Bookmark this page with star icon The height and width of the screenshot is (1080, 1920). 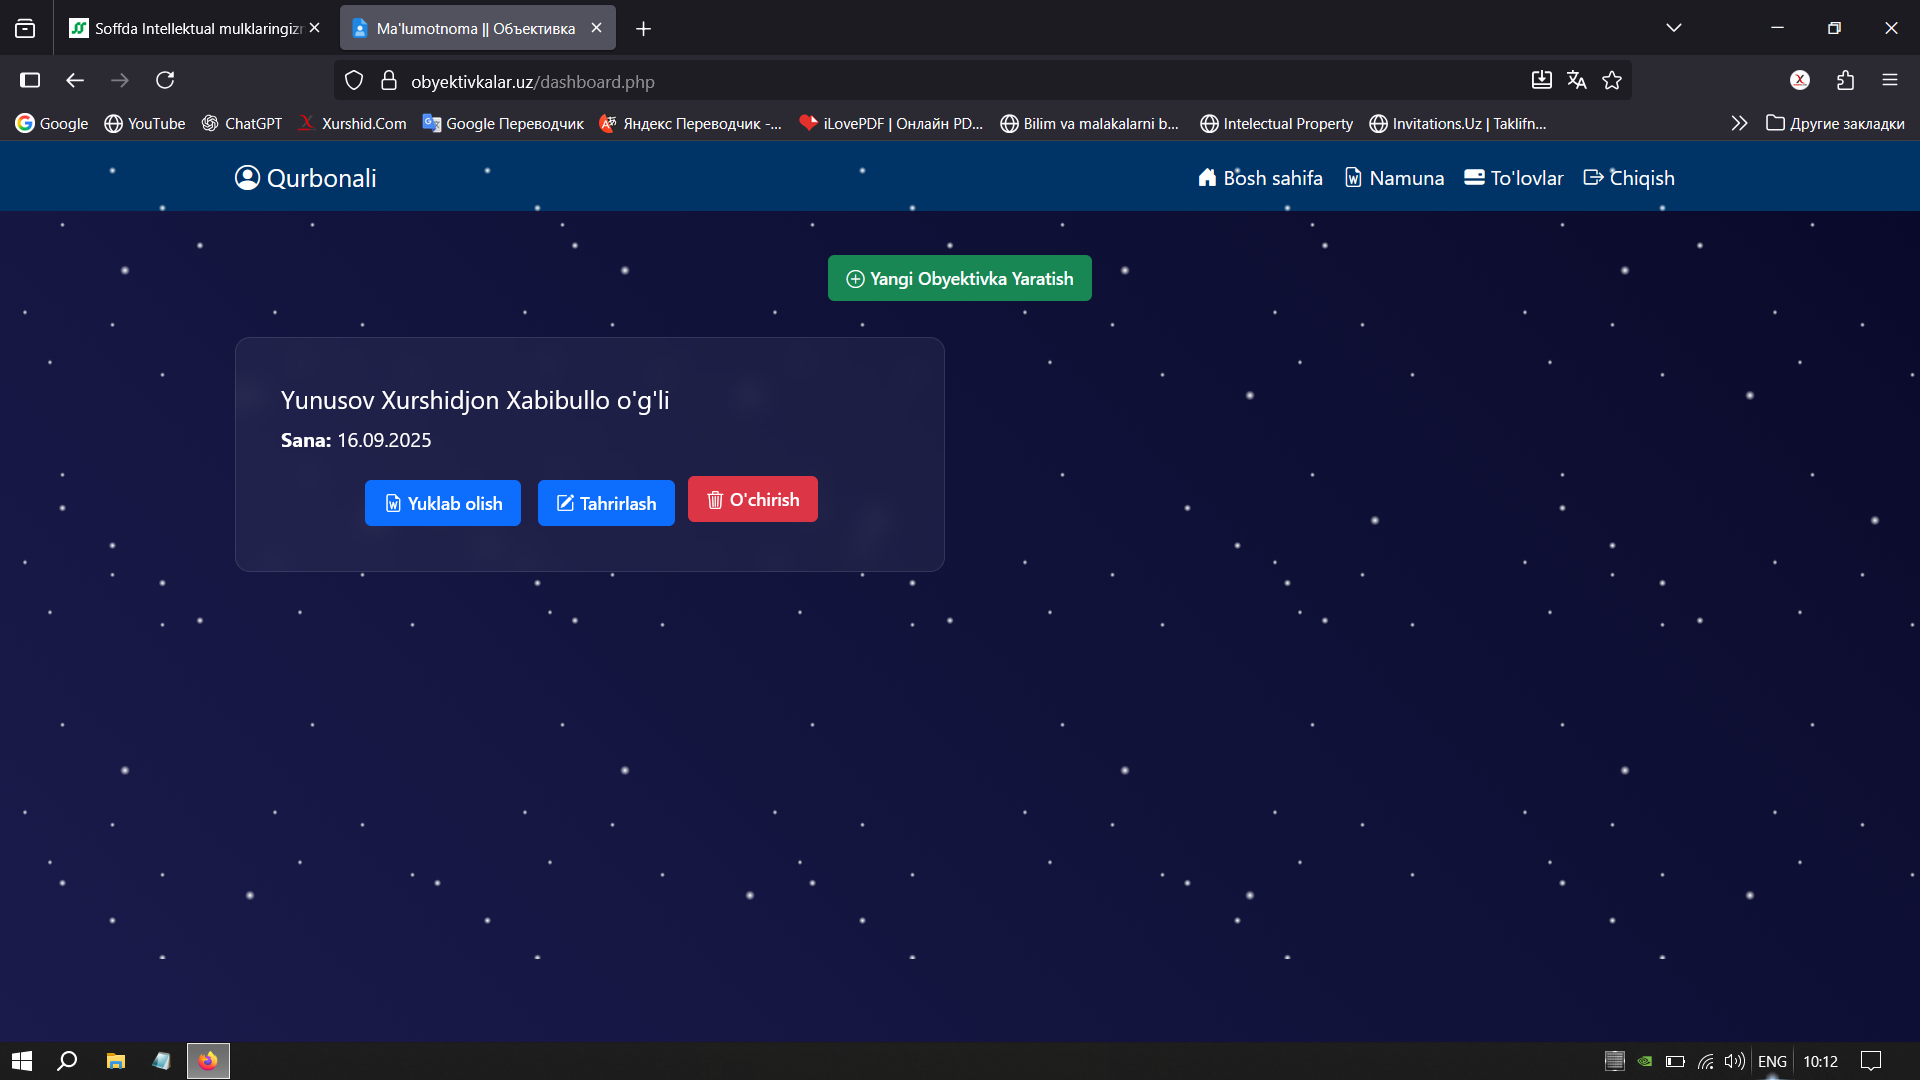[x=1612, y=80]
